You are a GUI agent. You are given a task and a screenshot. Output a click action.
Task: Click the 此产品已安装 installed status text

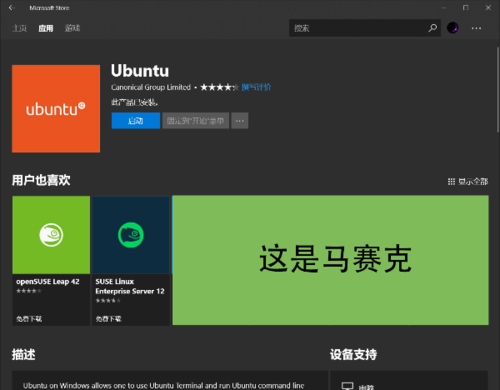(x=134, y=102)
